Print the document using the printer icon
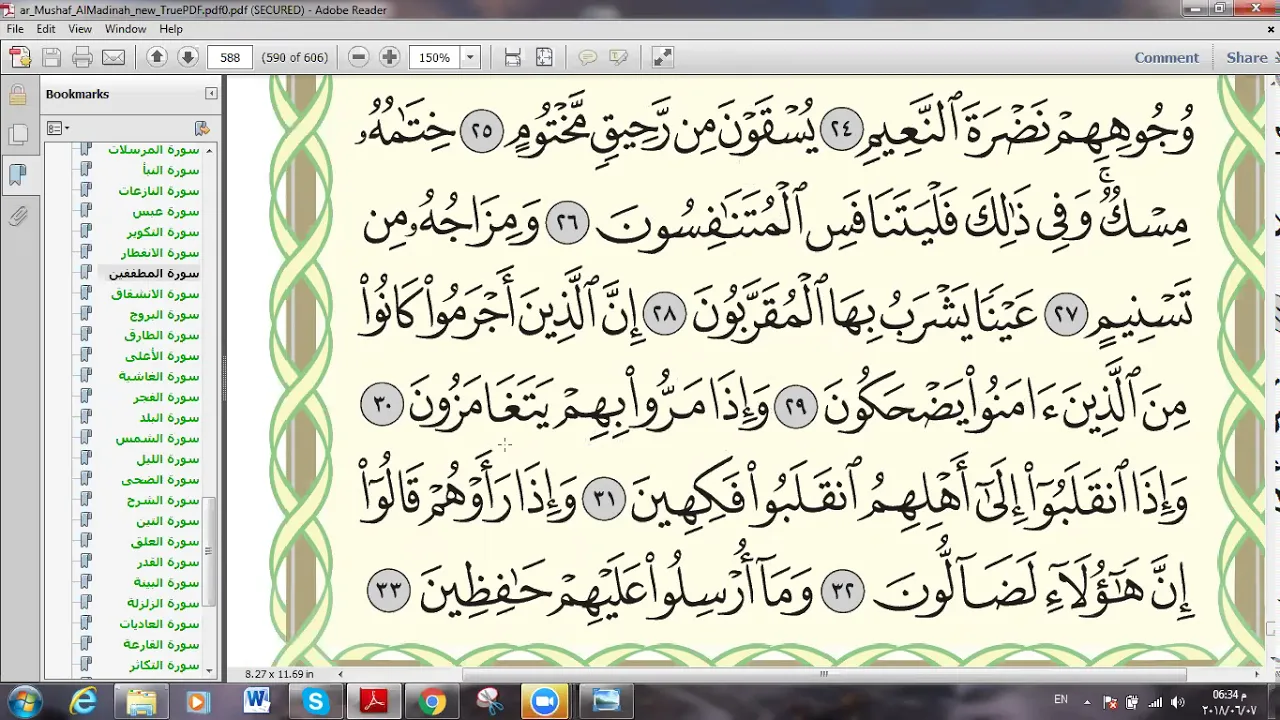Viewport: 1280px width, 720px height. click(83, 58)
